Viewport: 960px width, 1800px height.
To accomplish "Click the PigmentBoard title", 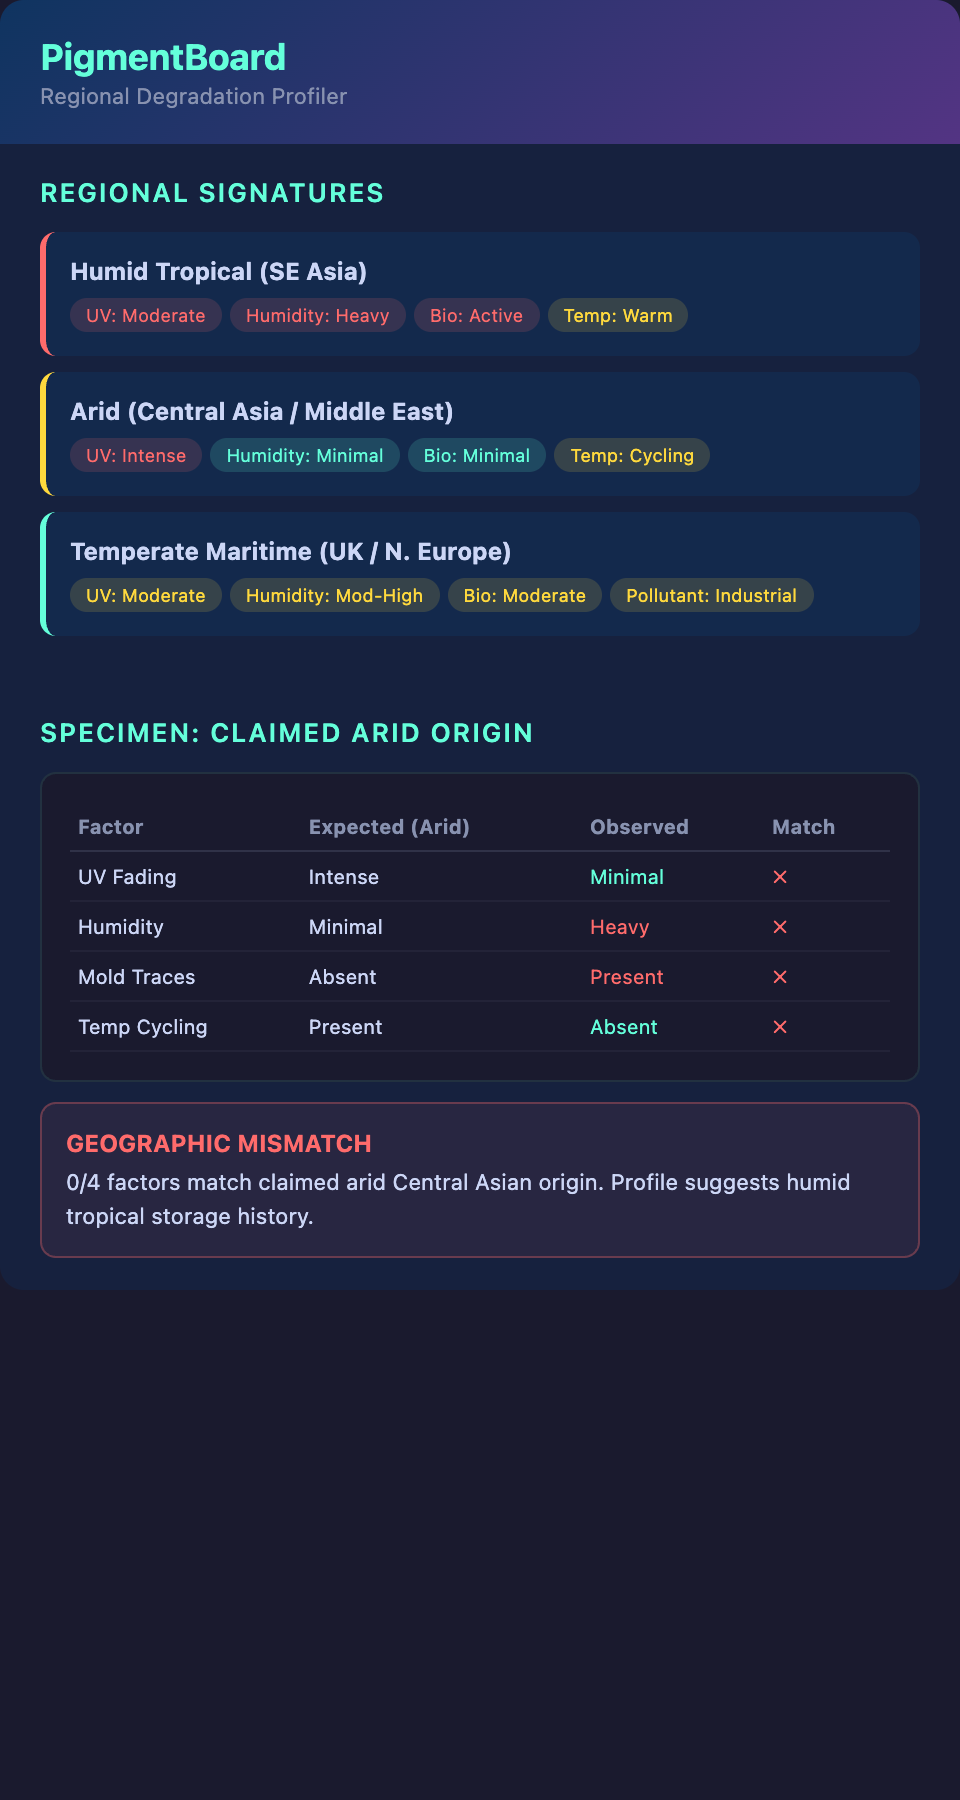I will click(x=163, y=58).
